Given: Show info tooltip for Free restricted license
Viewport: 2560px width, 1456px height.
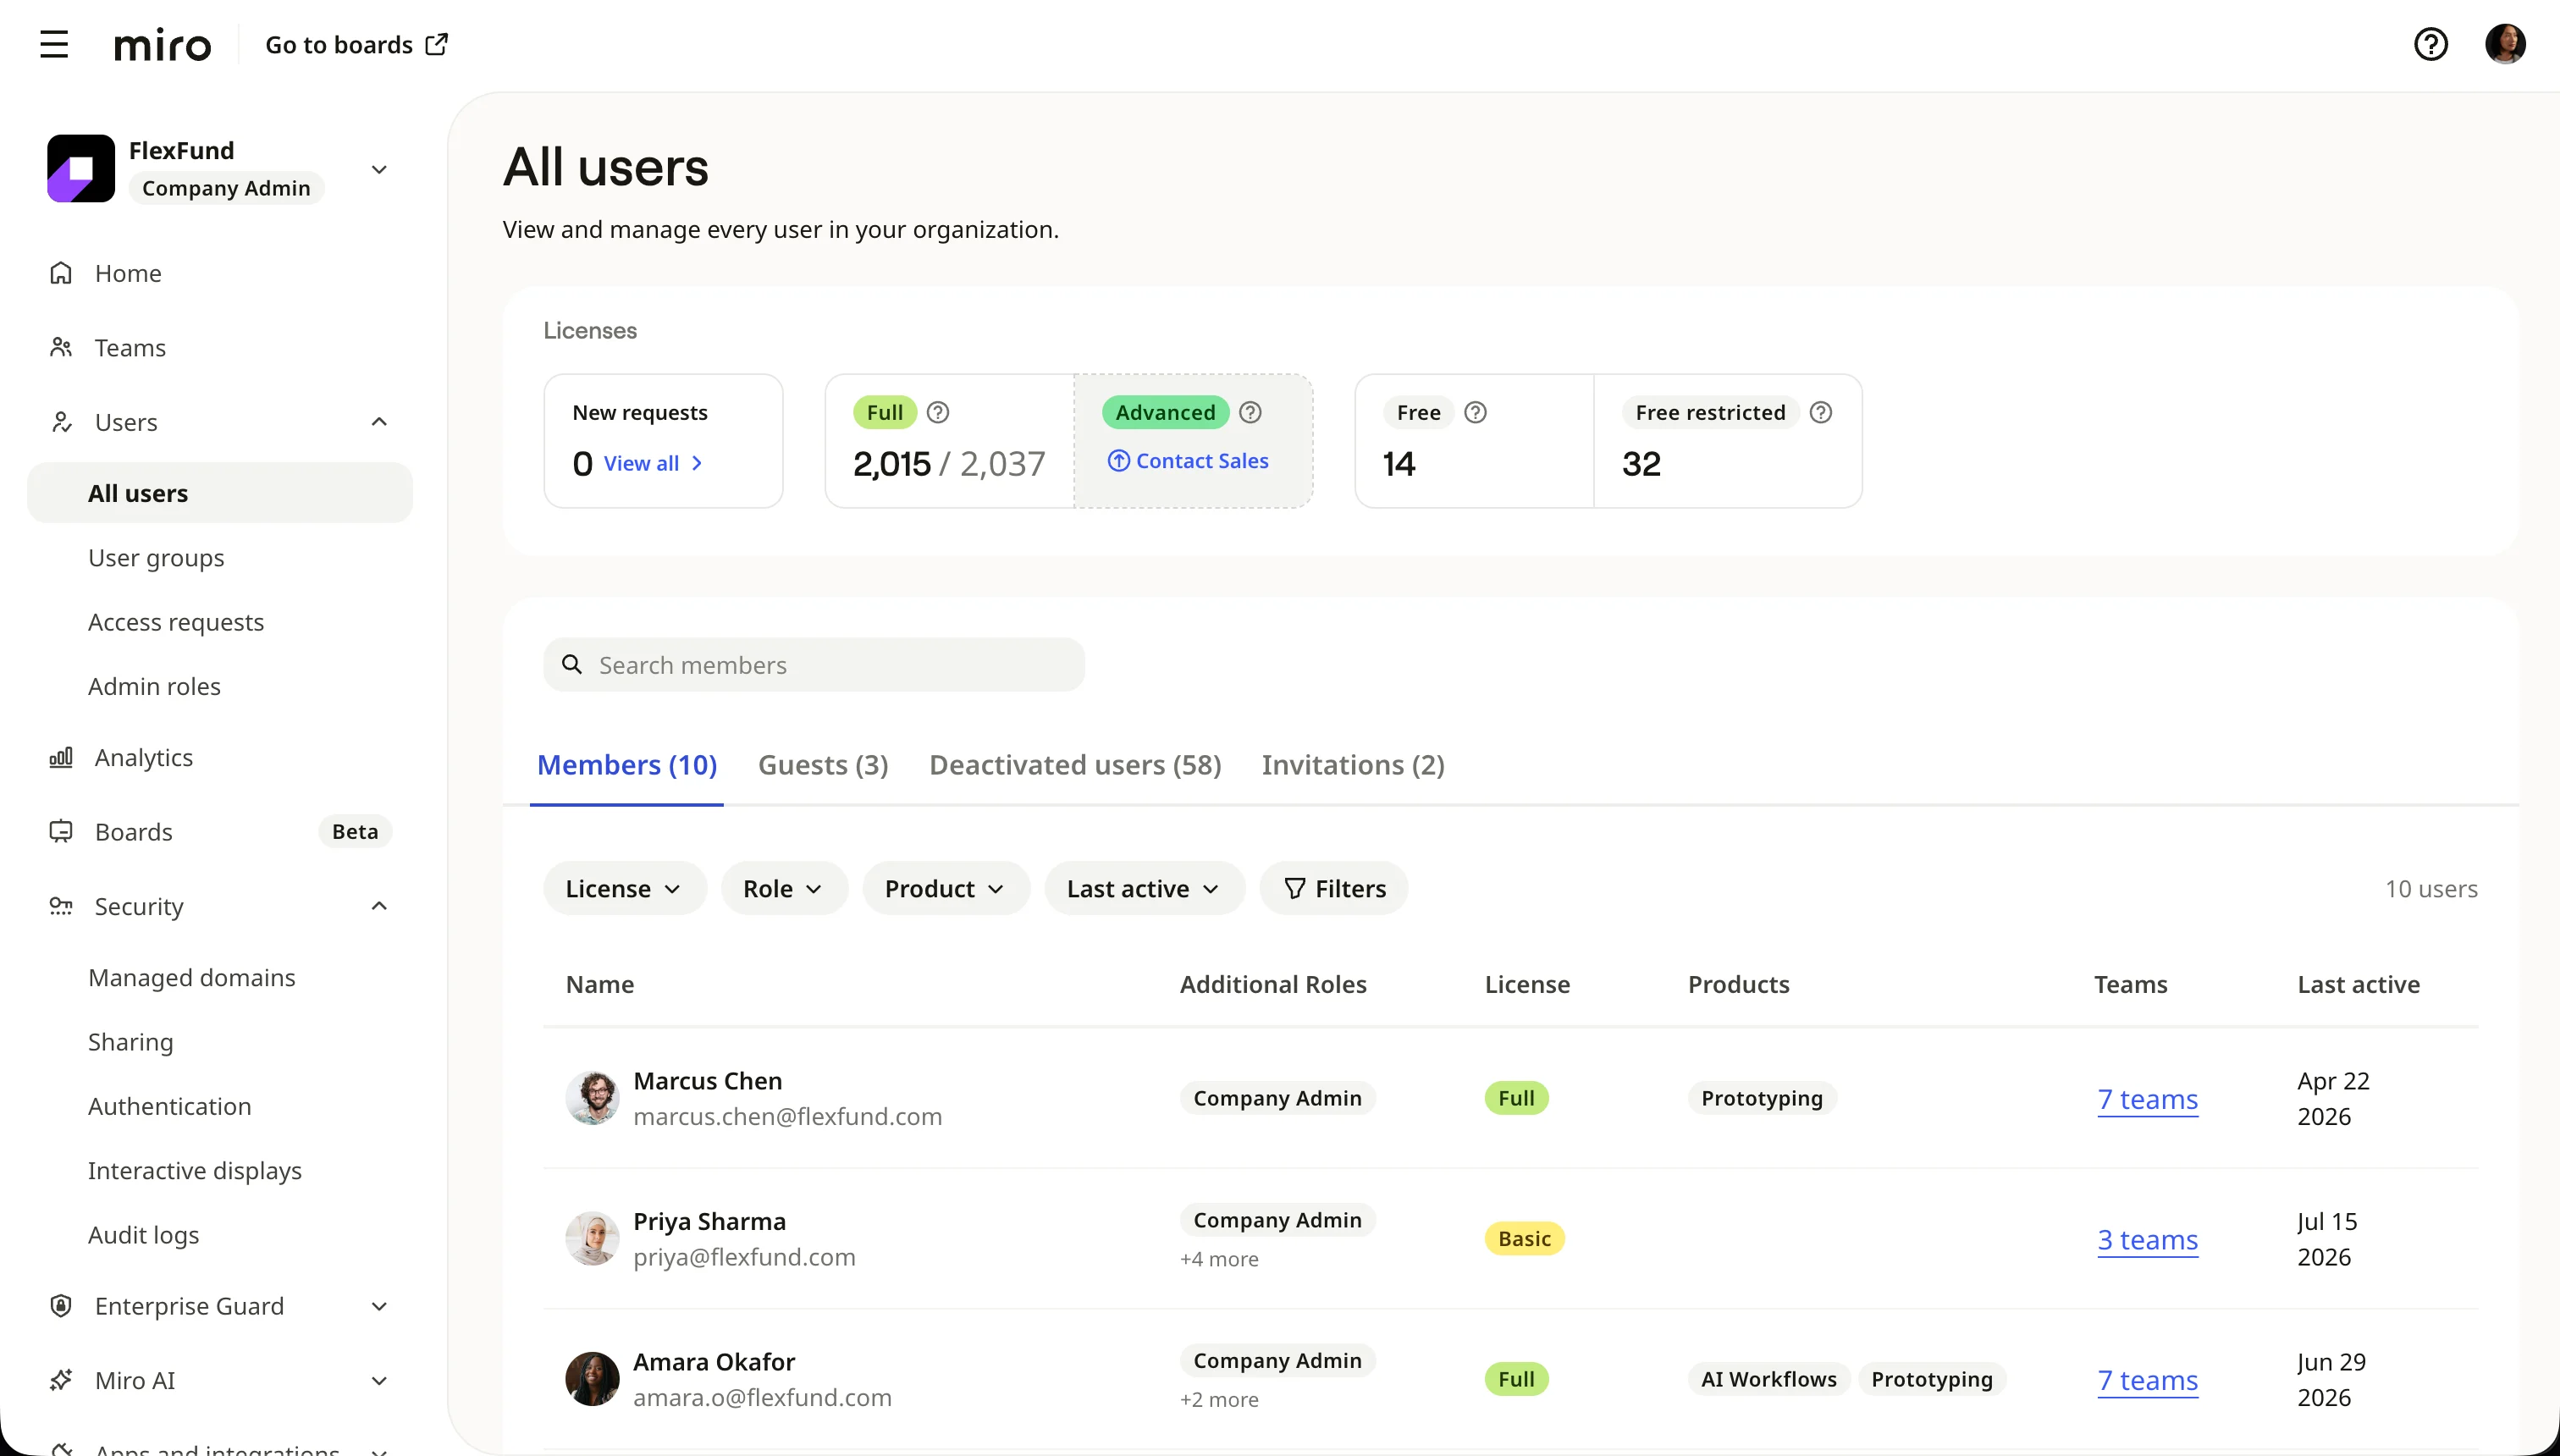Looking at the screenshot, I should pos(1821,412).
